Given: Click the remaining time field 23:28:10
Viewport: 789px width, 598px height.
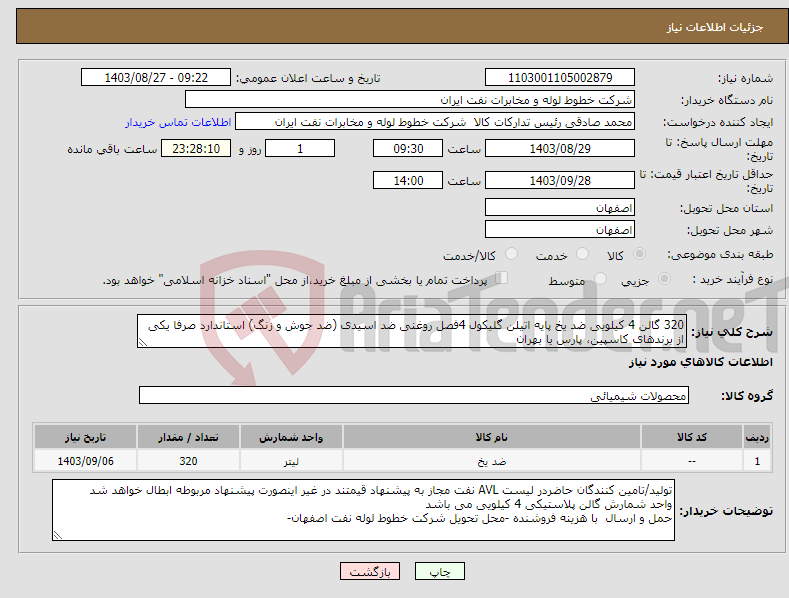Looking at the screenshot, I should coord(196,148).
